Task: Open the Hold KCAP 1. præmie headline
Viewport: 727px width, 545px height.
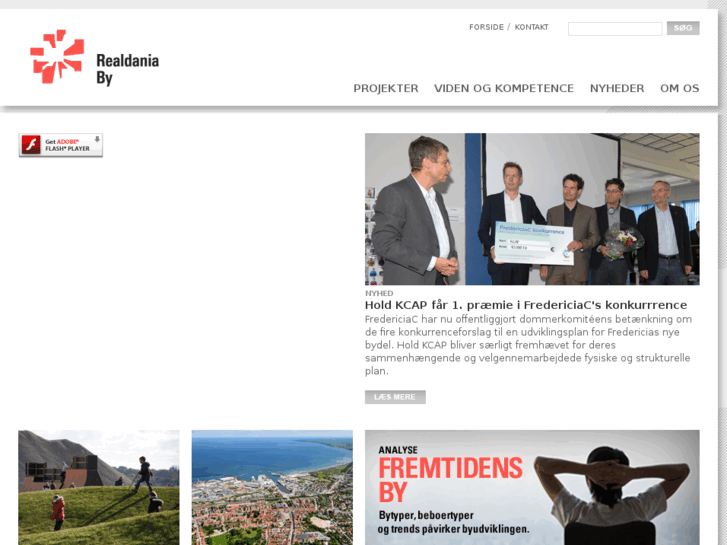Action: click(x=526, y=305)
